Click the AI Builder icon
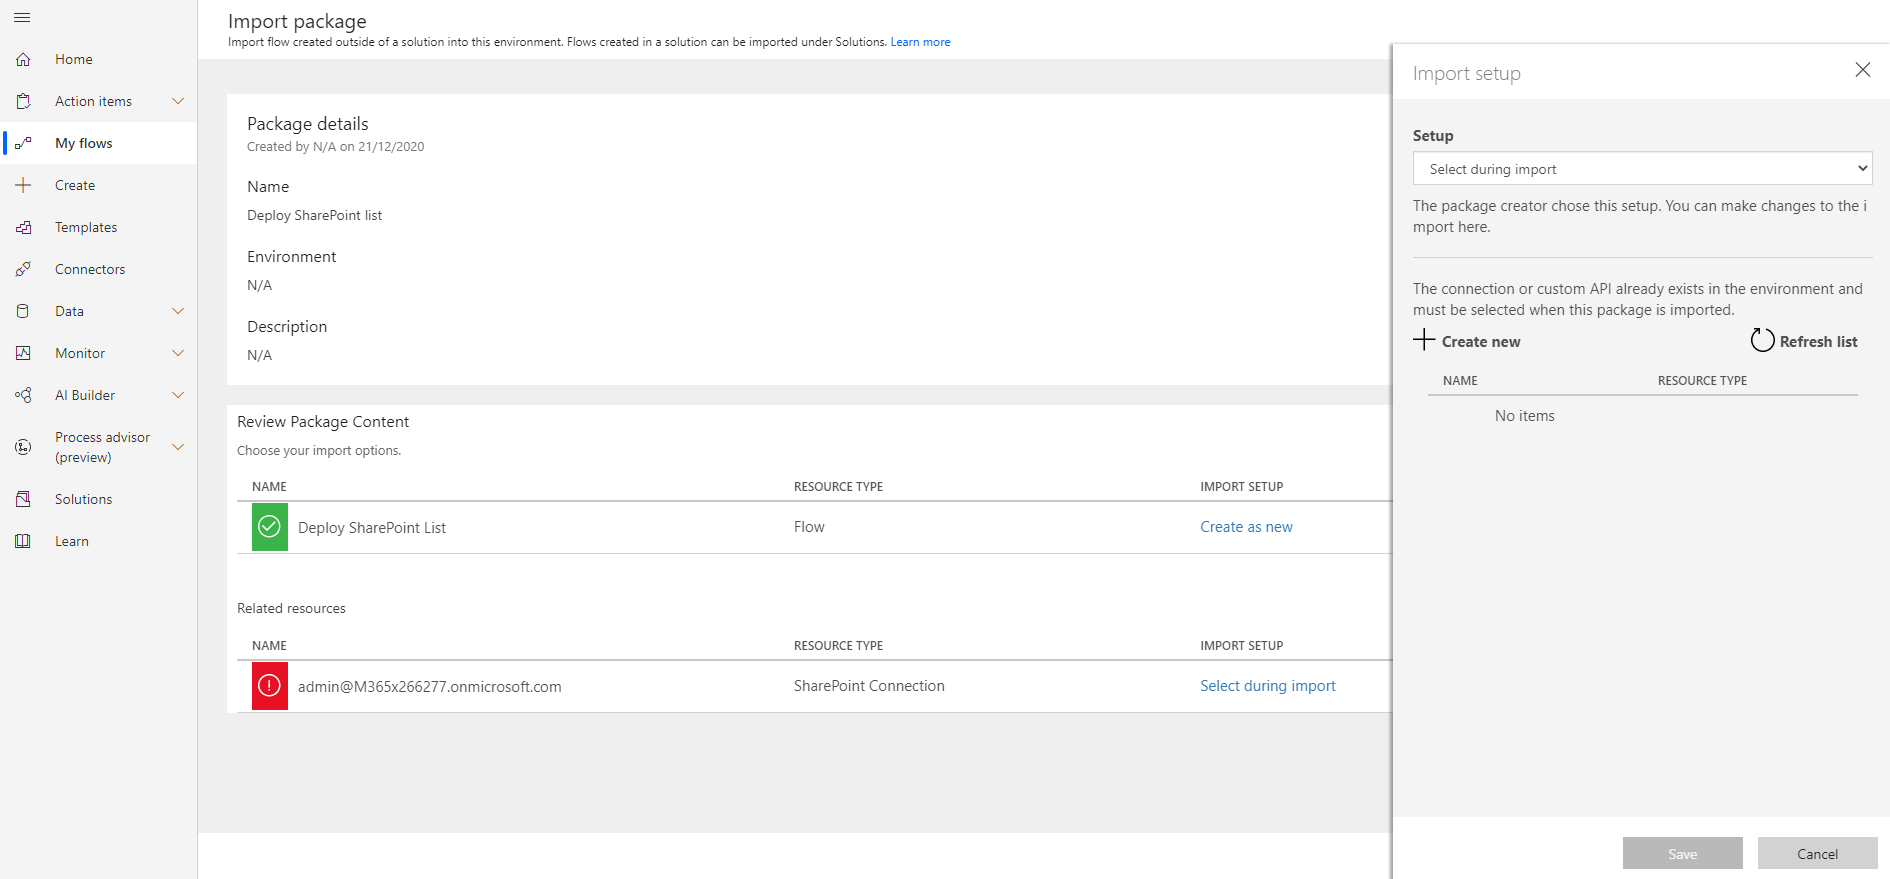 23,395
